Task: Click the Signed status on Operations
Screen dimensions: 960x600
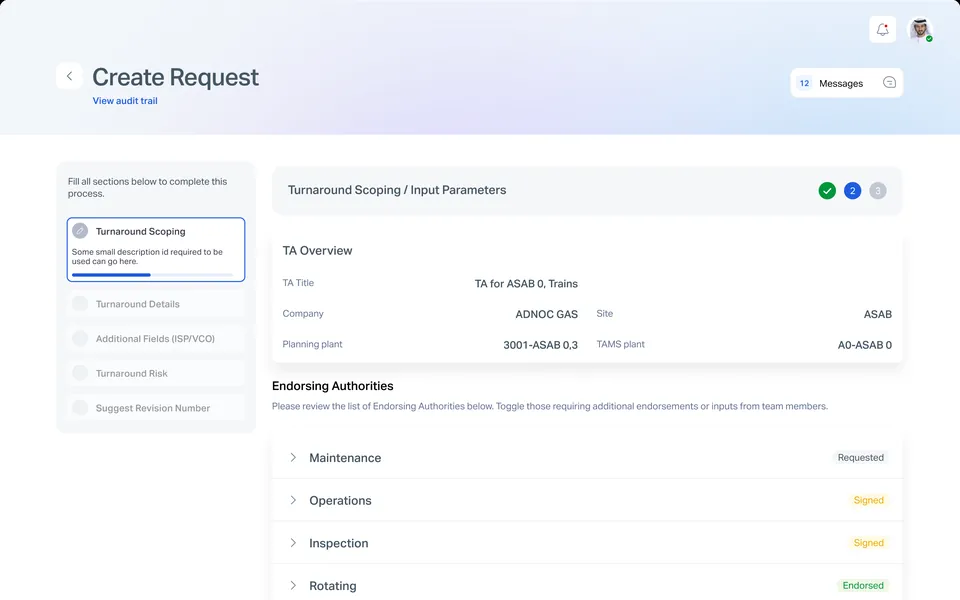Action: pos(868,500)
